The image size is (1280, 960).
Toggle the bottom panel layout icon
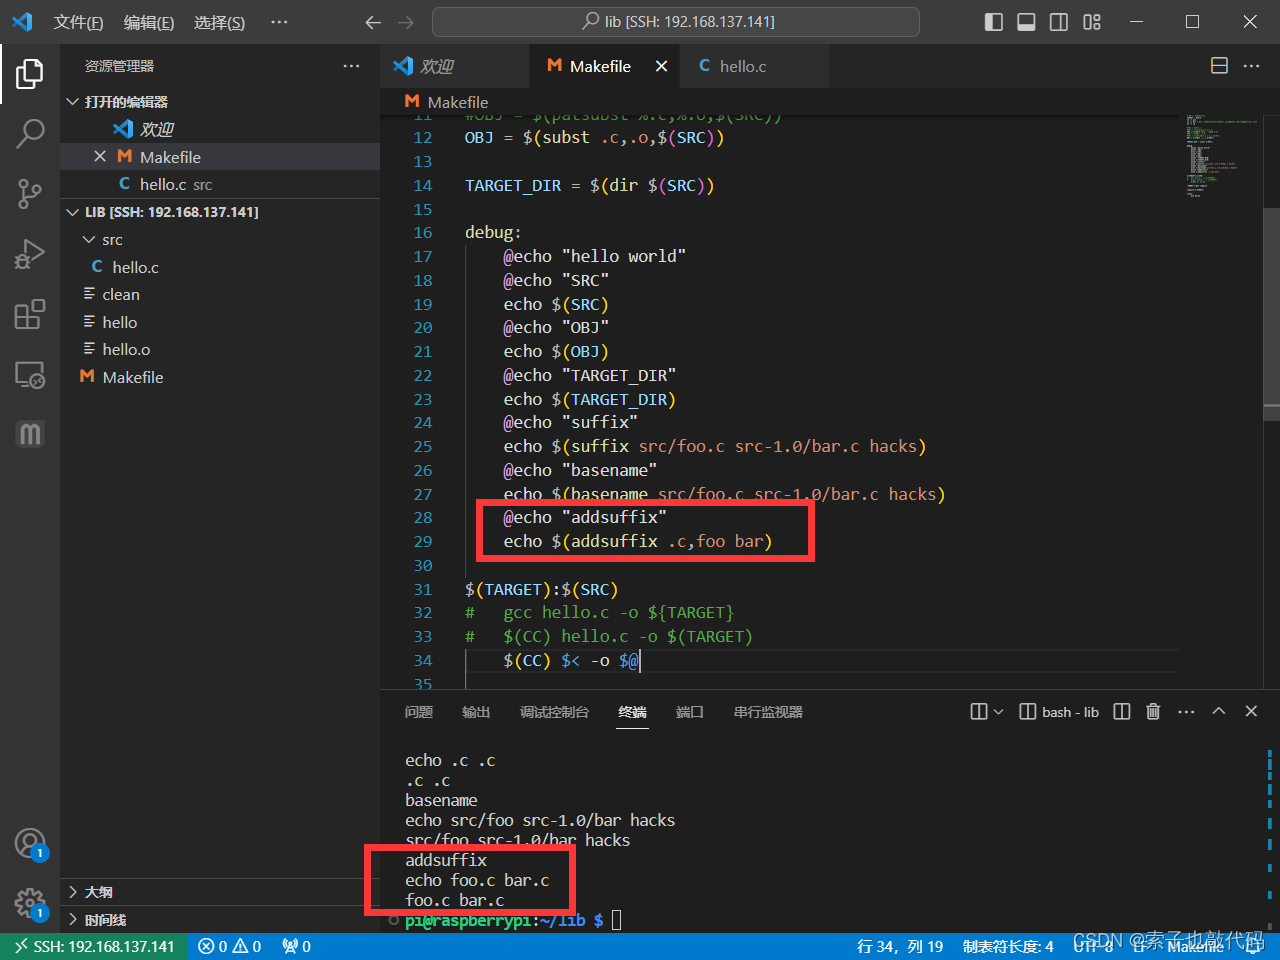(x=1026, y=22)
